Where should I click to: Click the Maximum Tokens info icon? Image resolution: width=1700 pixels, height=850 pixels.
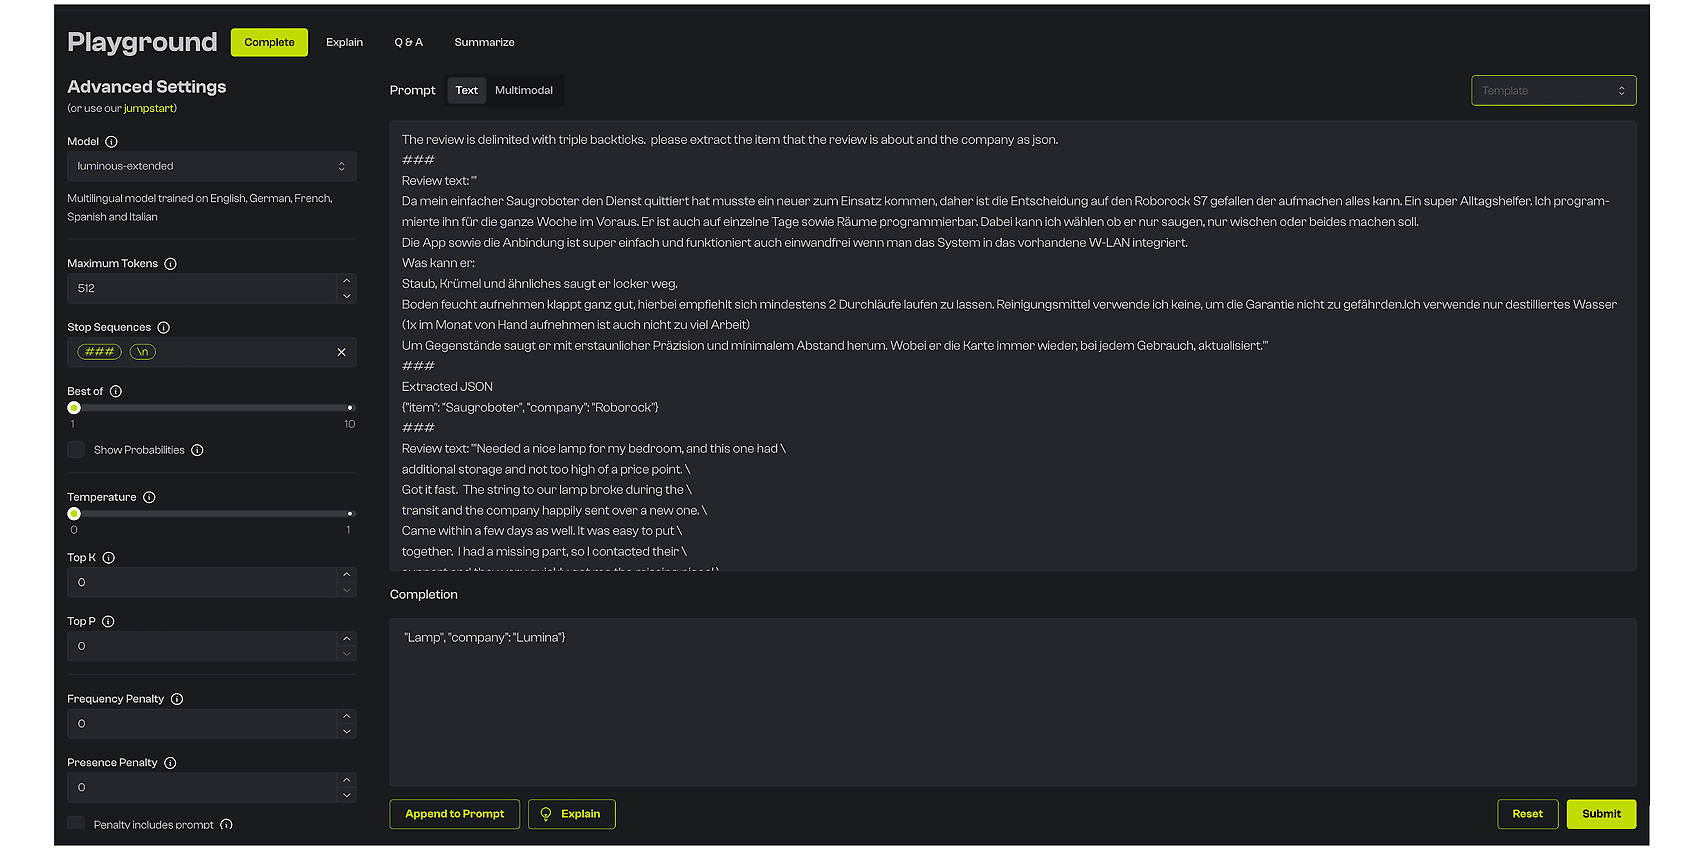(x=170, y=264)
